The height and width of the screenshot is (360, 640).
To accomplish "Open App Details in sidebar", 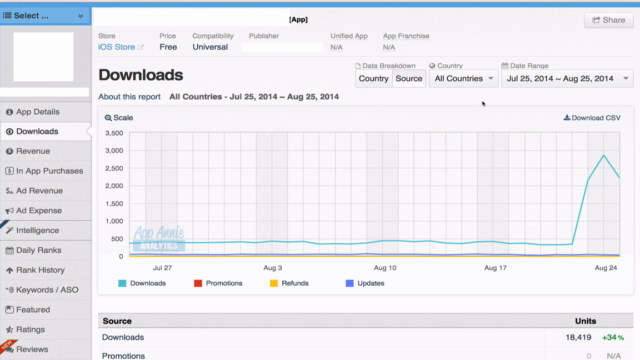I will (x=46, y=112).
